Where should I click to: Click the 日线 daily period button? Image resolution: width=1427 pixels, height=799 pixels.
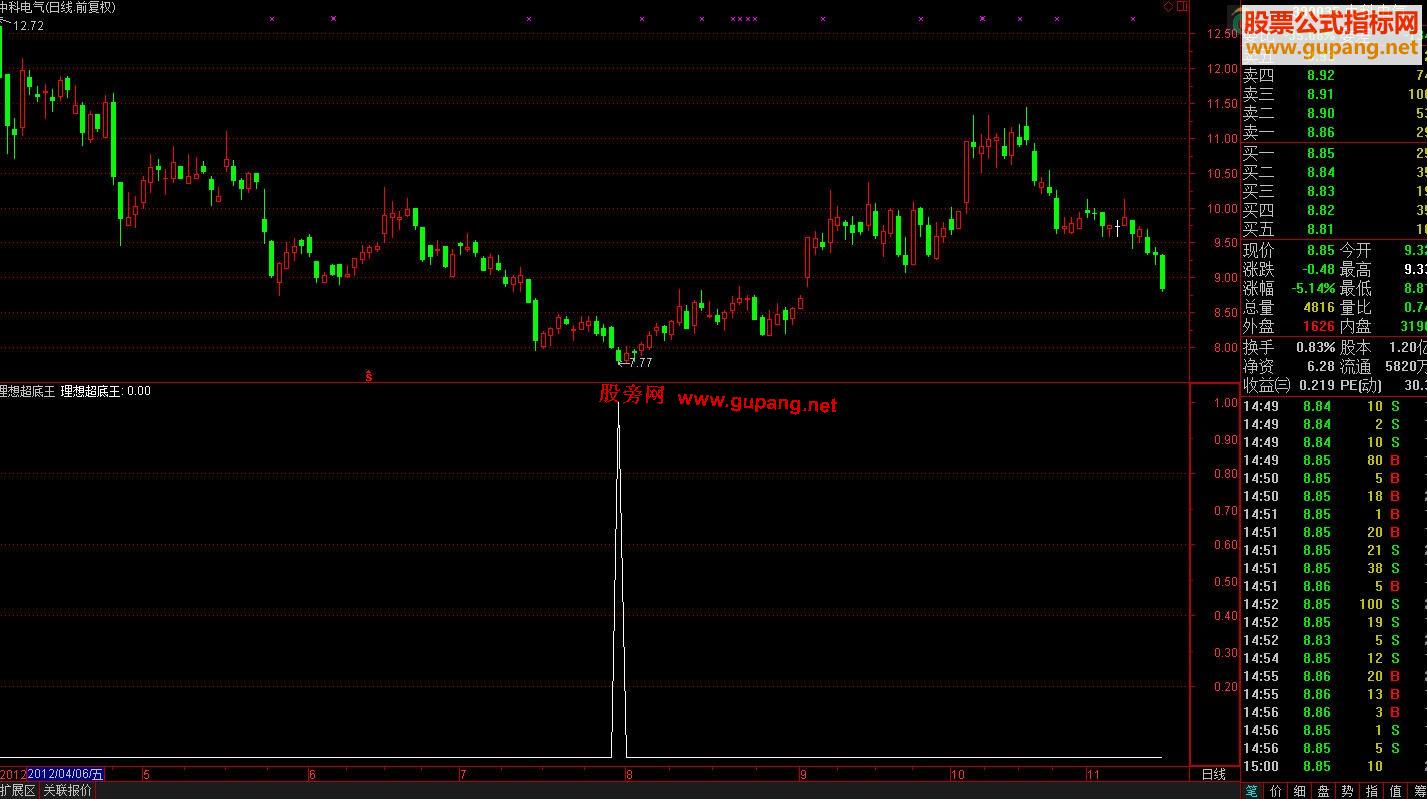coord(1213,775)
